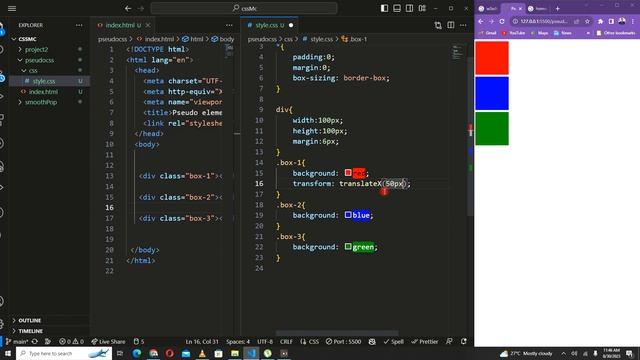Open index.html from the Explorer tree
Screen dimensions: 640x360
pyautogui.click(x=43, y=92)
